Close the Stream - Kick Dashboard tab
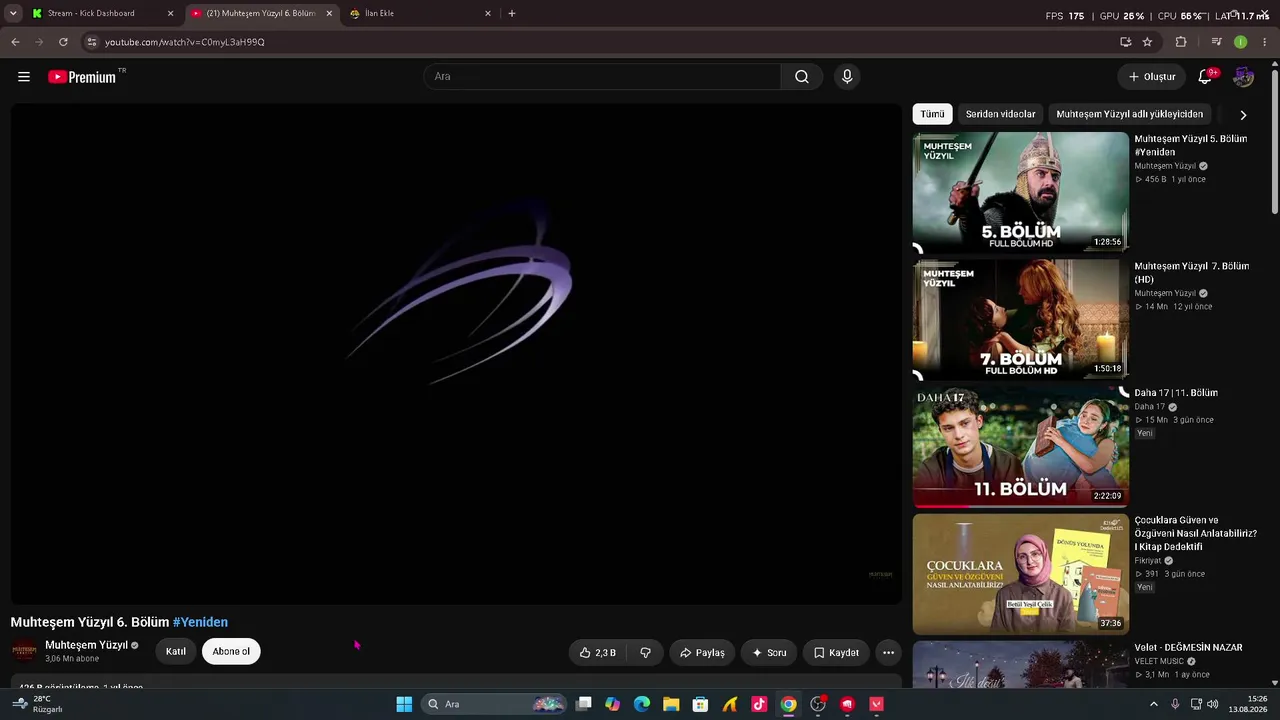 point(170,14)
